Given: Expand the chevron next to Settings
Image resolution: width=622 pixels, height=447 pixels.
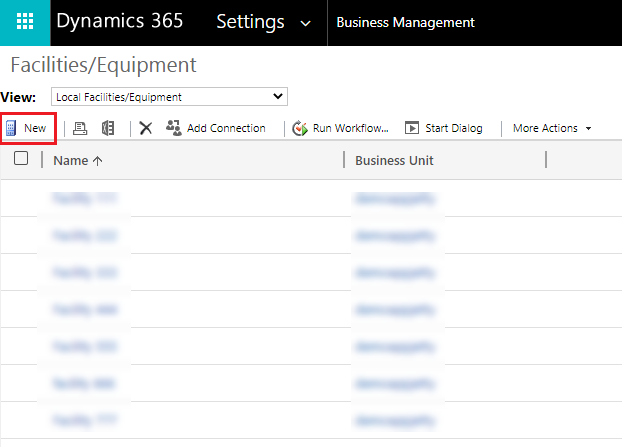Looking at the screenshot, I should (305, 23).
